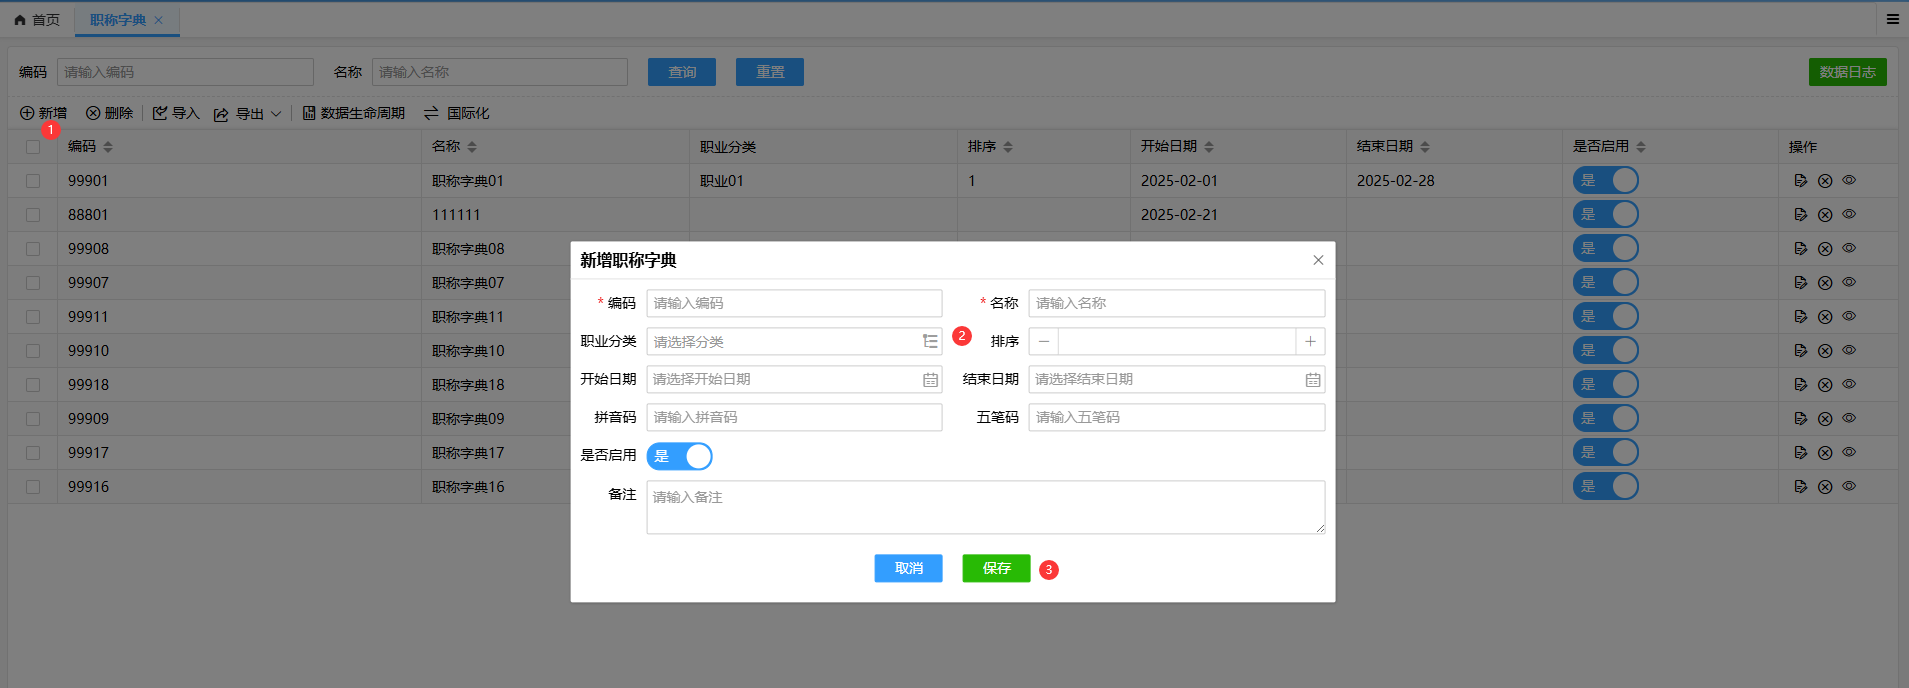Open calendar icon for 开始日期
Viewport: 1909px width, 688px height.
coord(930,380)
